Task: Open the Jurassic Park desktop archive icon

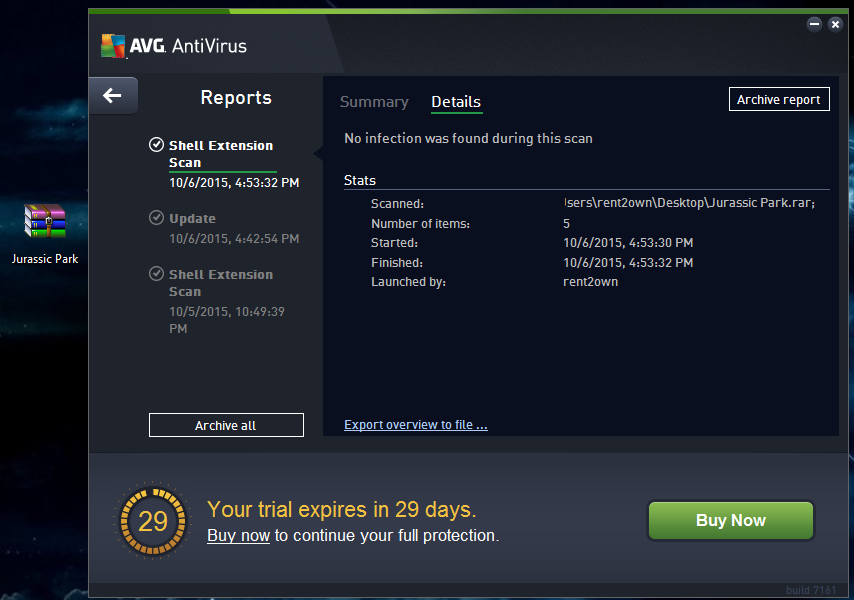Action: click(x=45, y=221)
